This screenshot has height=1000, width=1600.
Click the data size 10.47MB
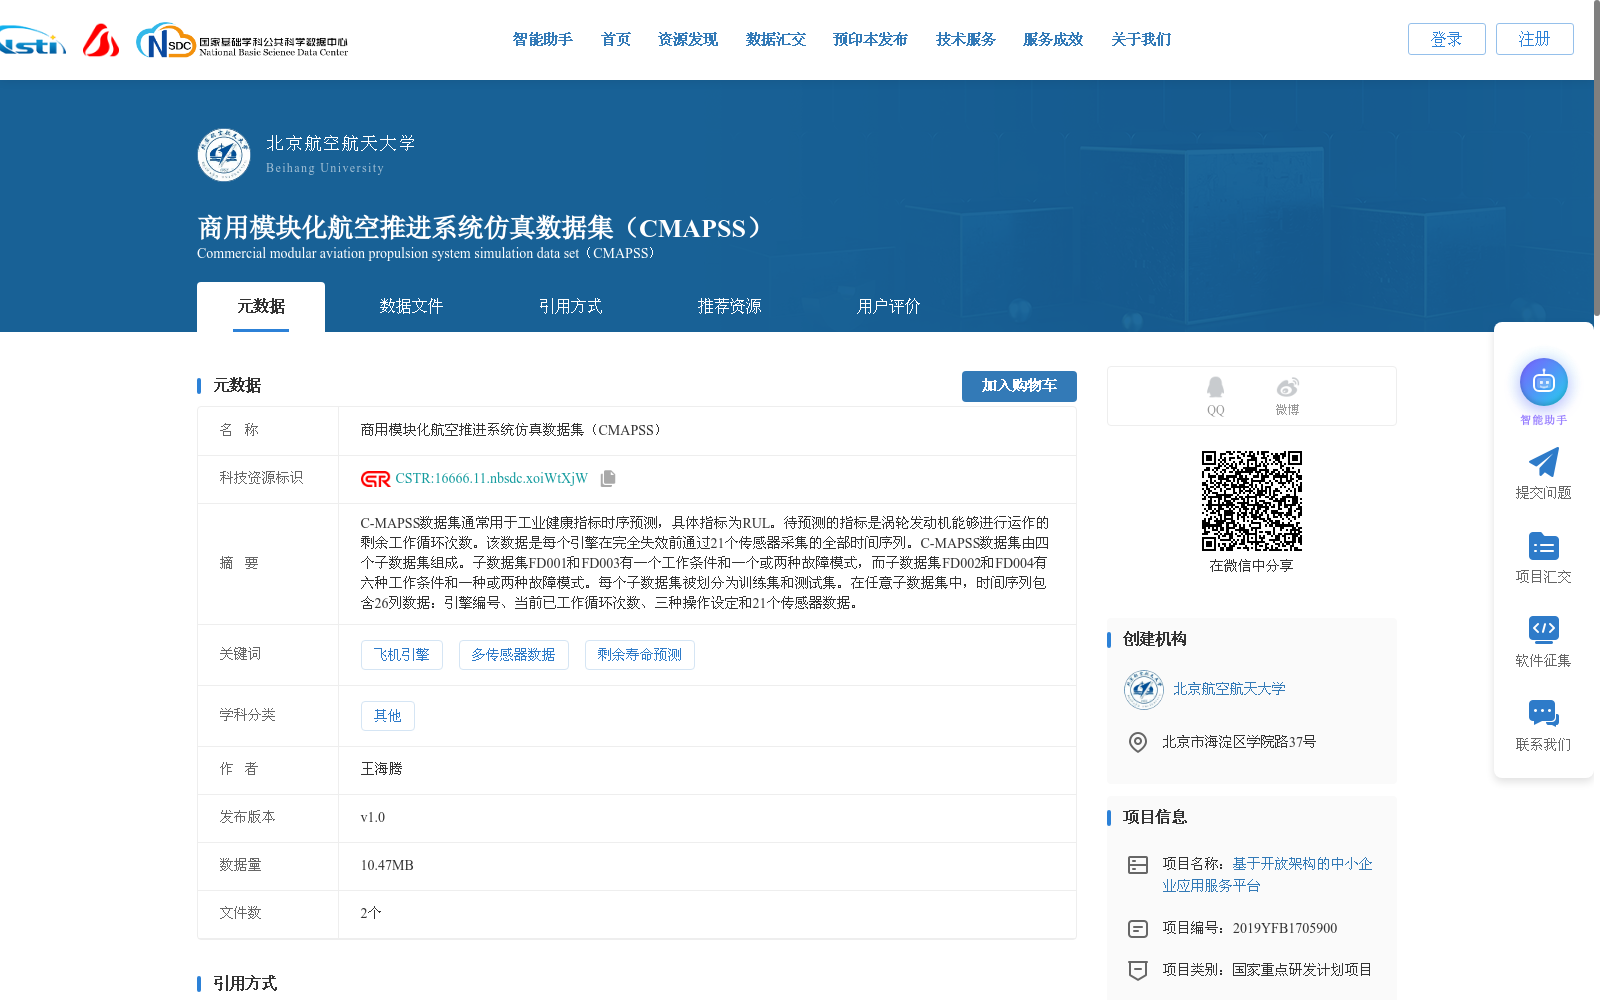pyautogui.click(x=387, y=866)
